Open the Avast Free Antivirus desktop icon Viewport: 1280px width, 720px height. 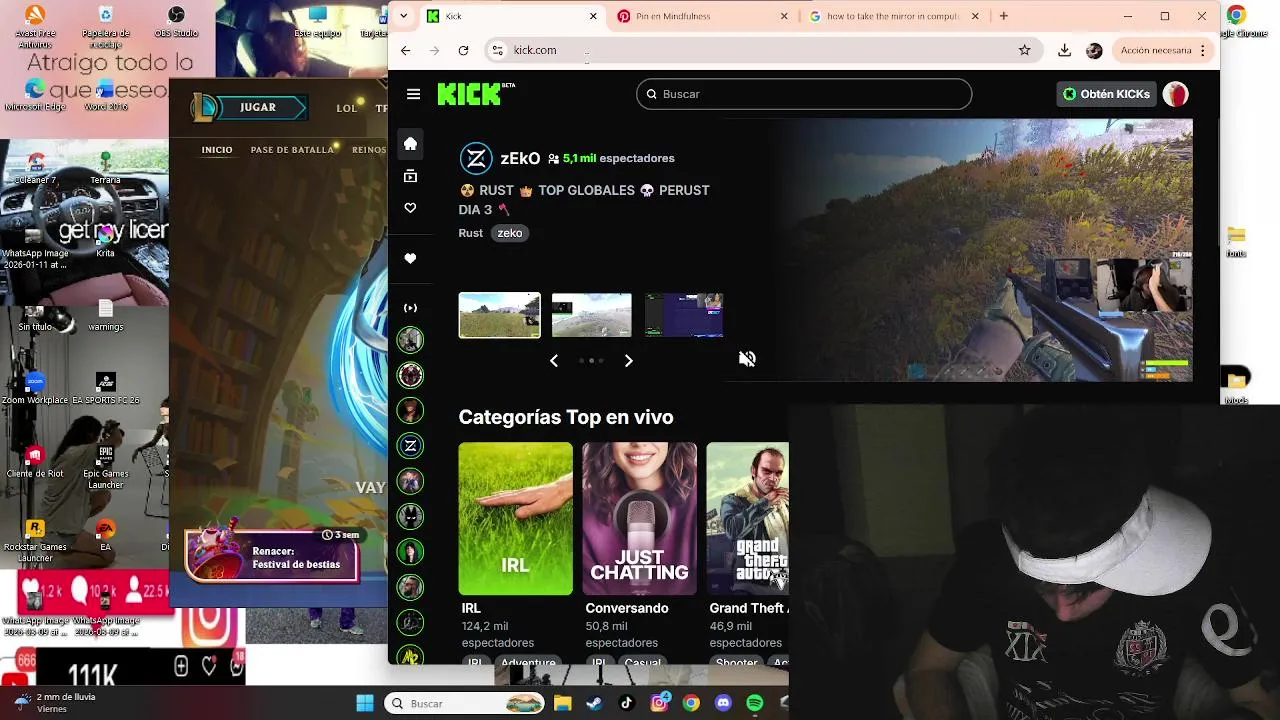(x=35, y=26)
